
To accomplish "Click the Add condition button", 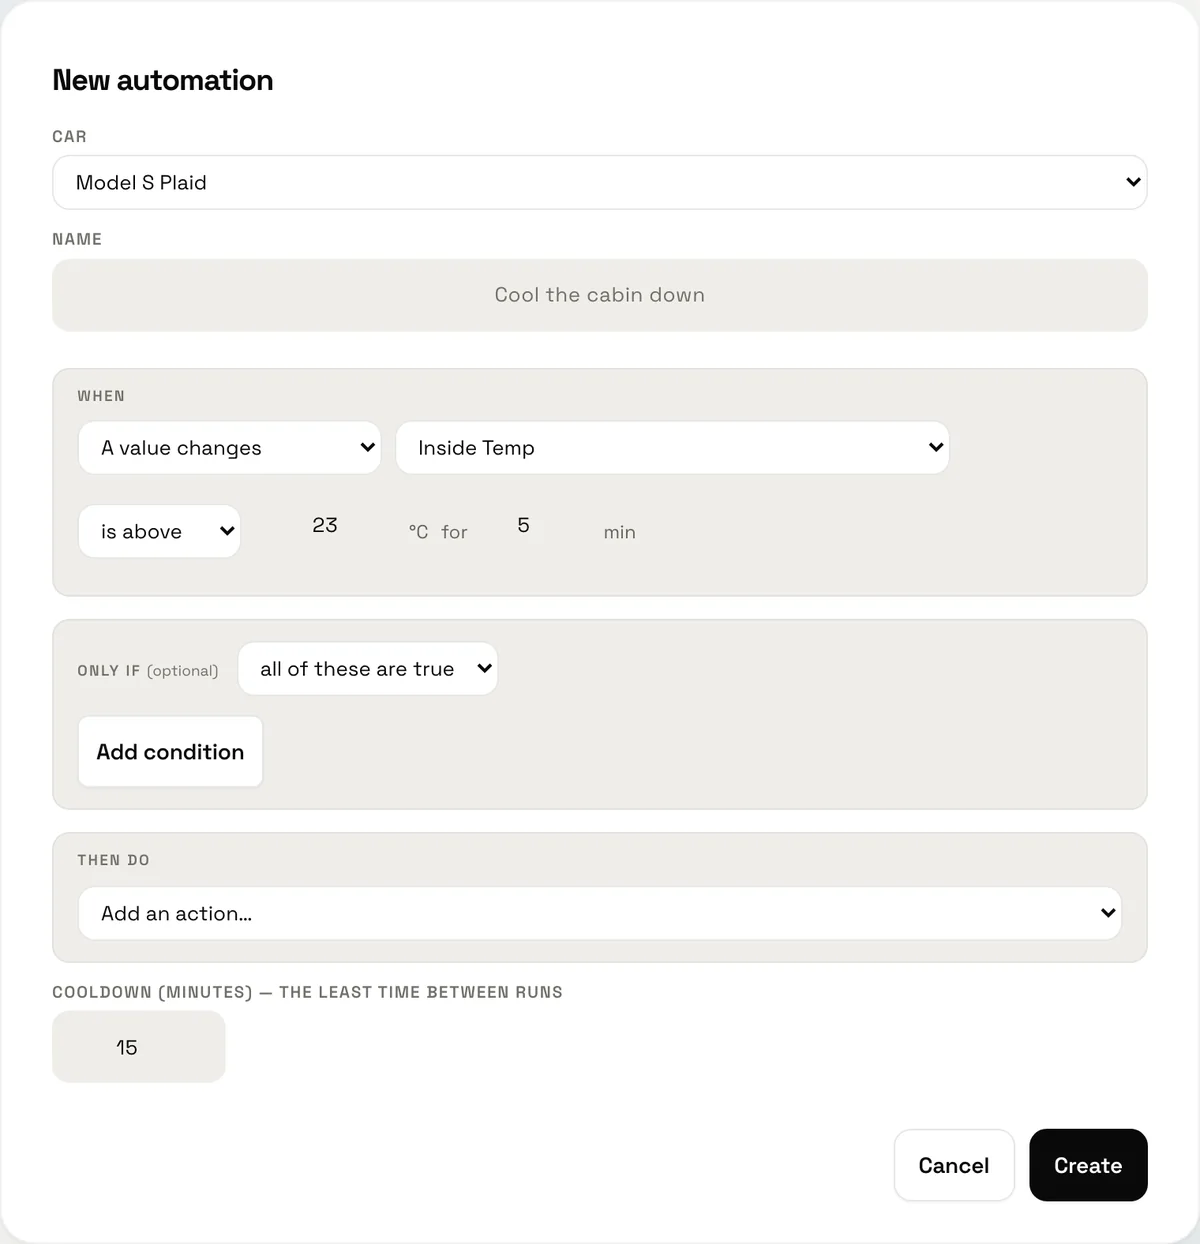I will (x=170, y=752).
